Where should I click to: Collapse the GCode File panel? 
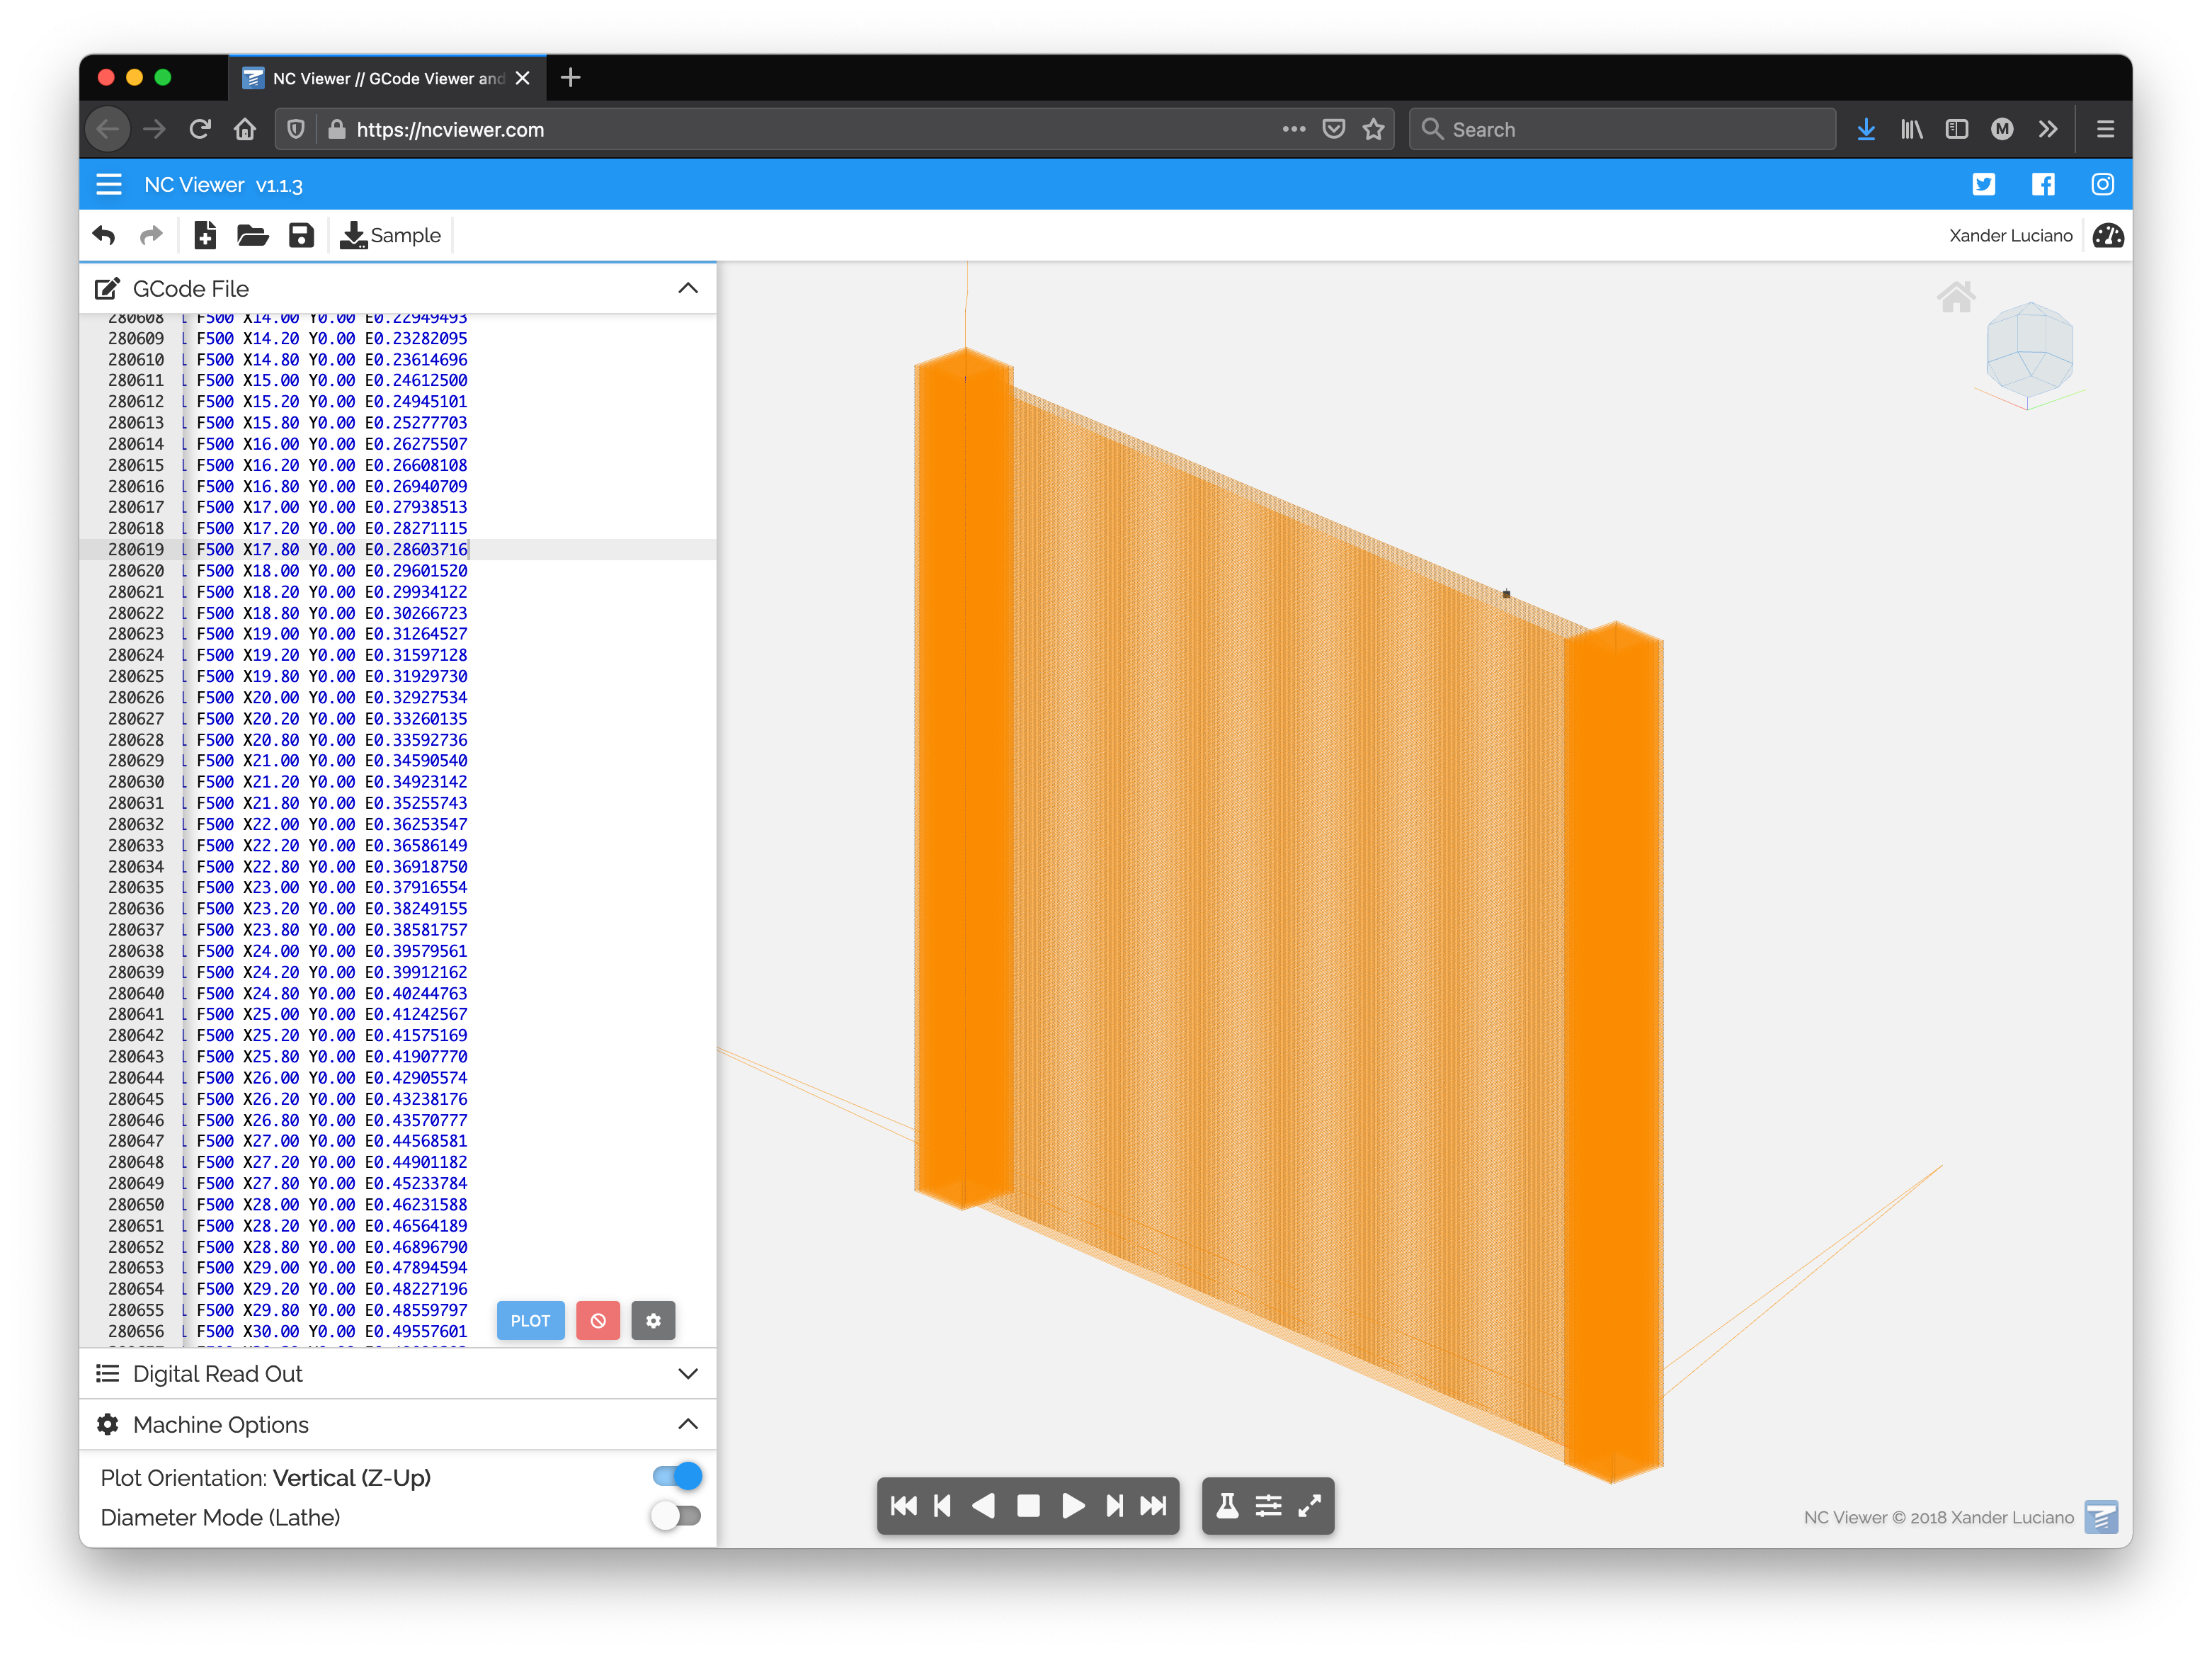(686, 288)
